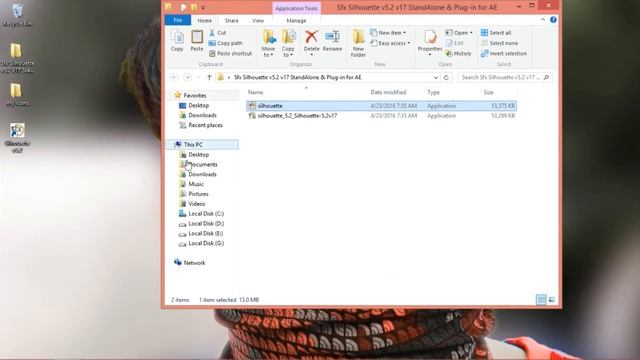Open Music folder in navigation pane
This screenshot has width=640, height=360.
pyautogui.click(x=196, y=184)
